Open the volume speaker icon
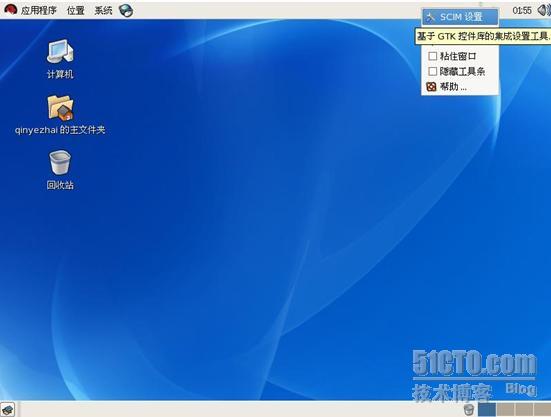Image resolution: width=551 pixels, height=417 pixels. 544,10
